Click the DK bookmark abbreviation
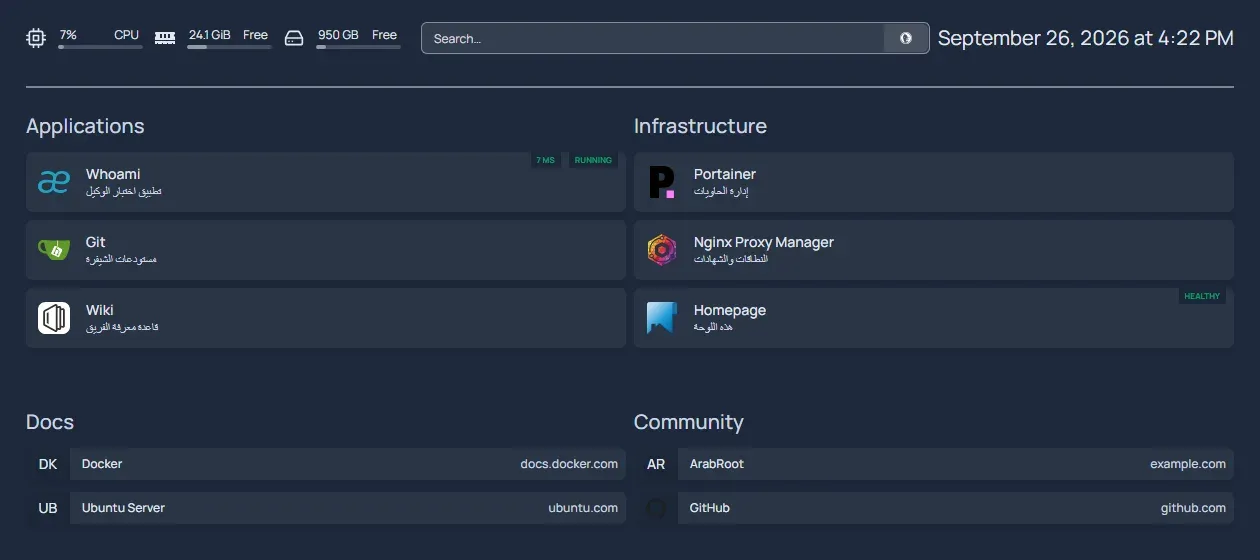1260x560 pixels. click(x=48, y=464)
